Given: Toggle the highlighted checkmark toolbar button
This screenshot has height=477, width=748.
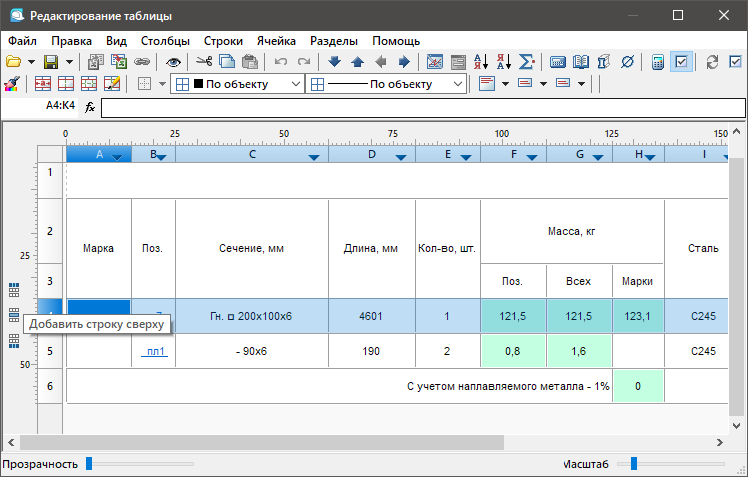Looking at the screenshot, I should (x=681, y=62).
